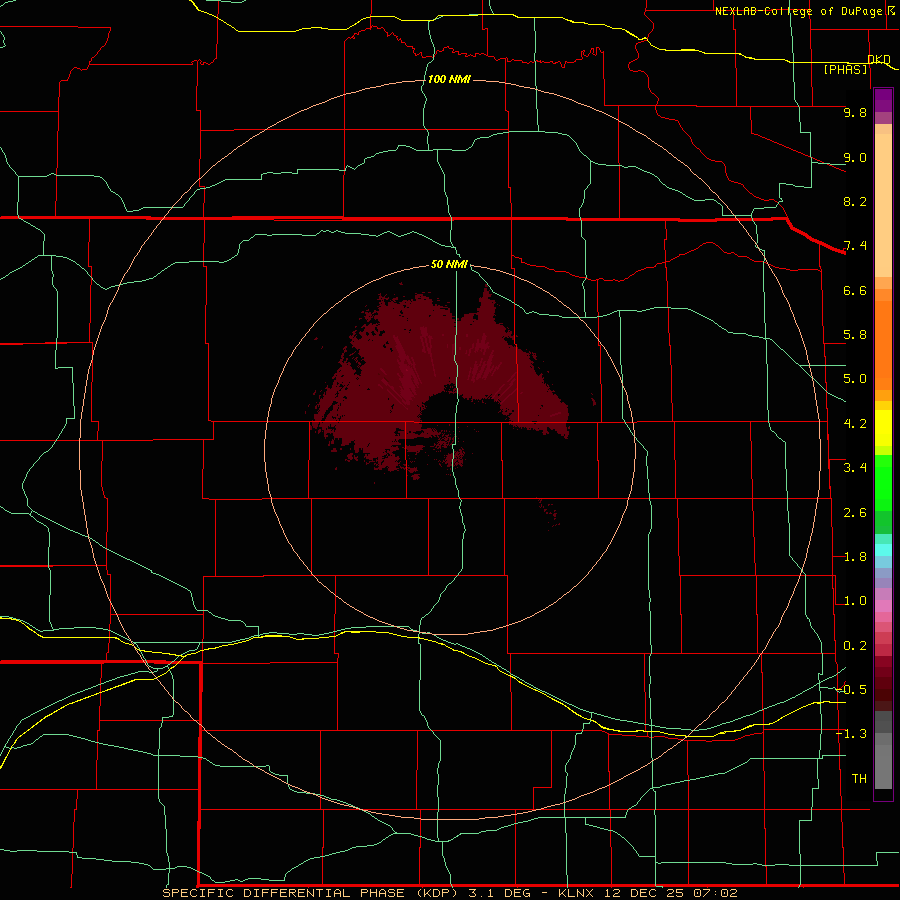Click the -1.3 legend value
The width and height of the screenshot is (900, 900).
pos(851,735)
